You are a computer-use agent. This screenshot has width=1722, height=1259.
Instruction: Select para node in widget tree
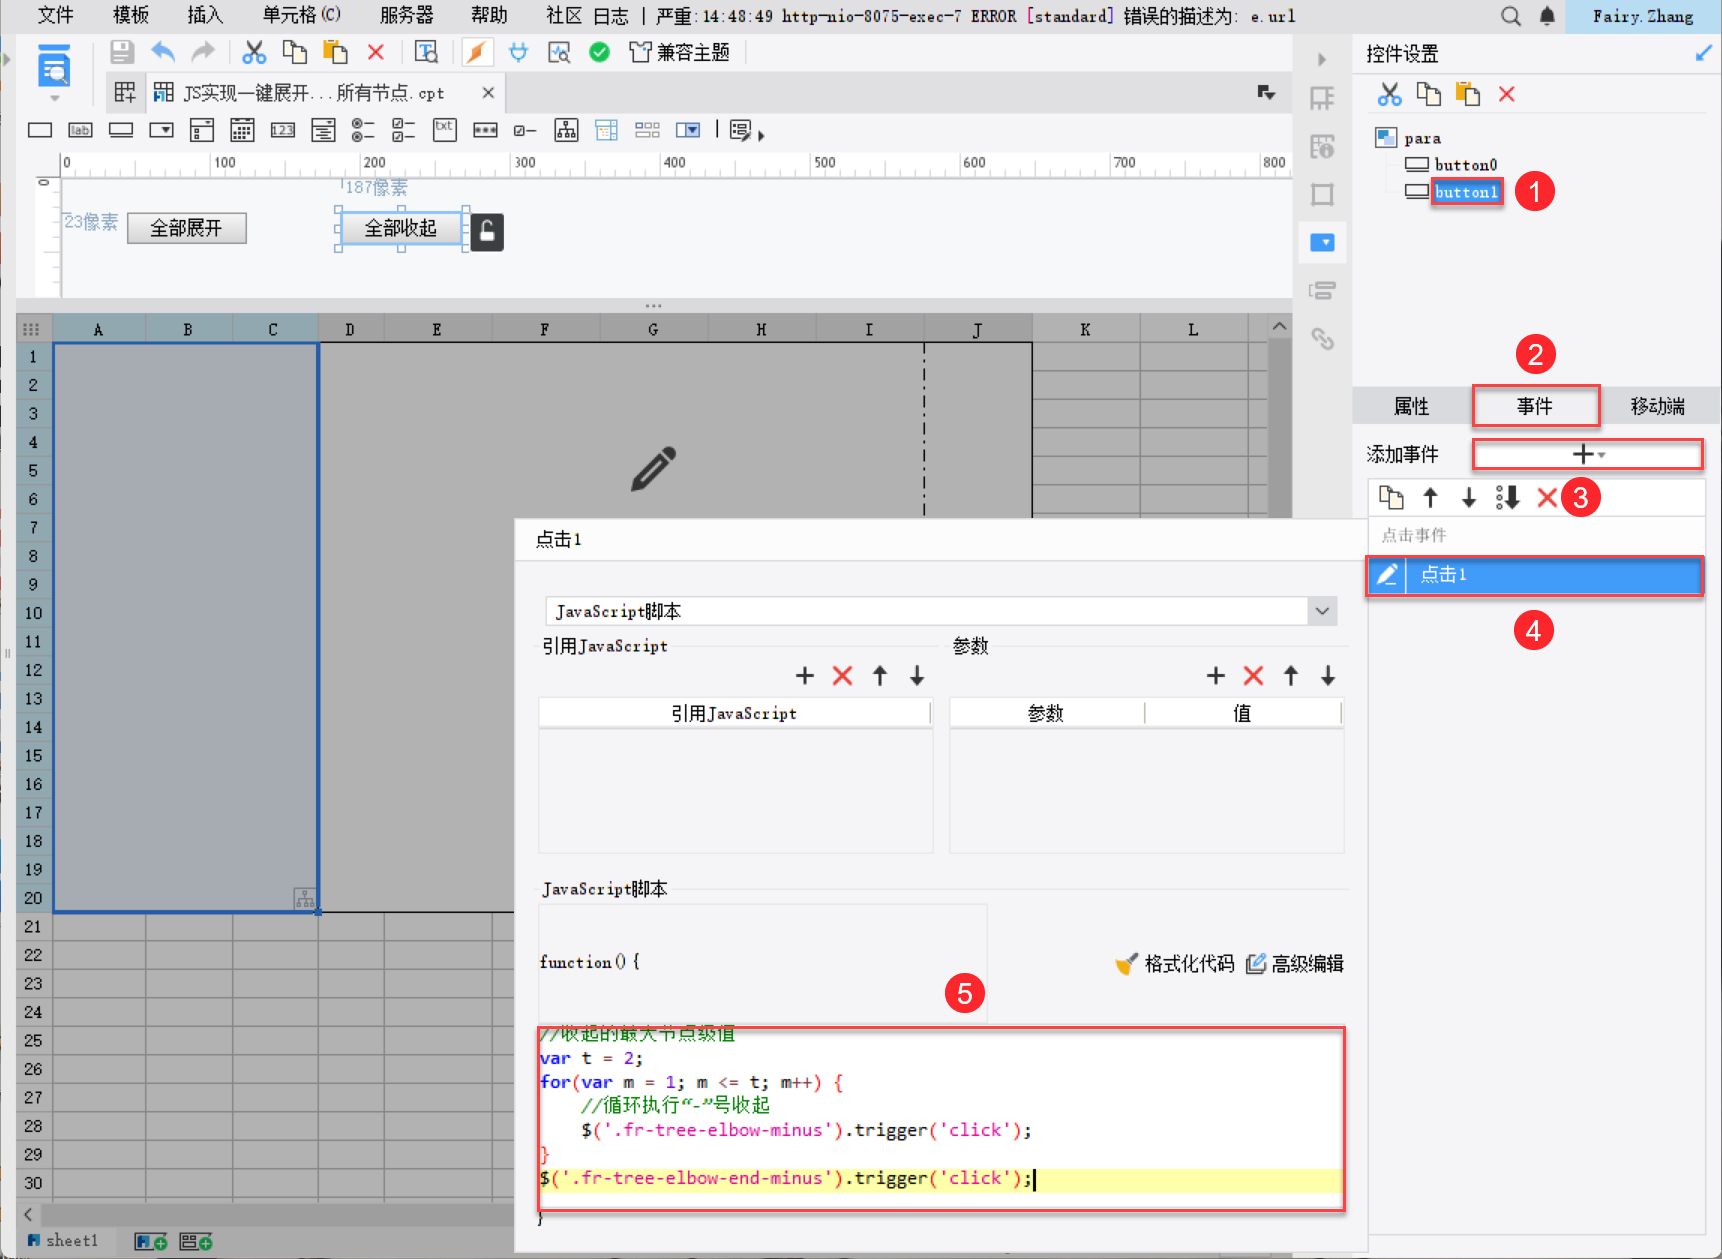(1422, 138)
